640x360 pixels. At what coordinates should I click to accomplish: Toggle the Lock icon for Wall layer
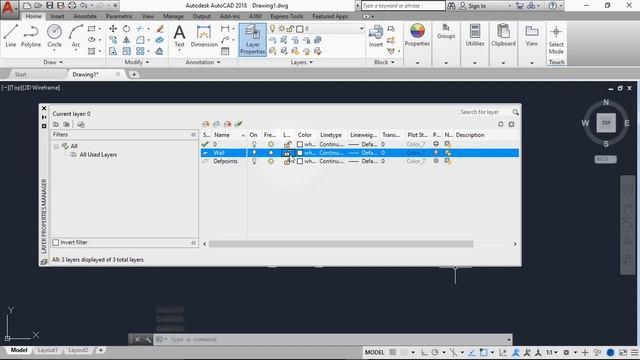coord(287,153)
